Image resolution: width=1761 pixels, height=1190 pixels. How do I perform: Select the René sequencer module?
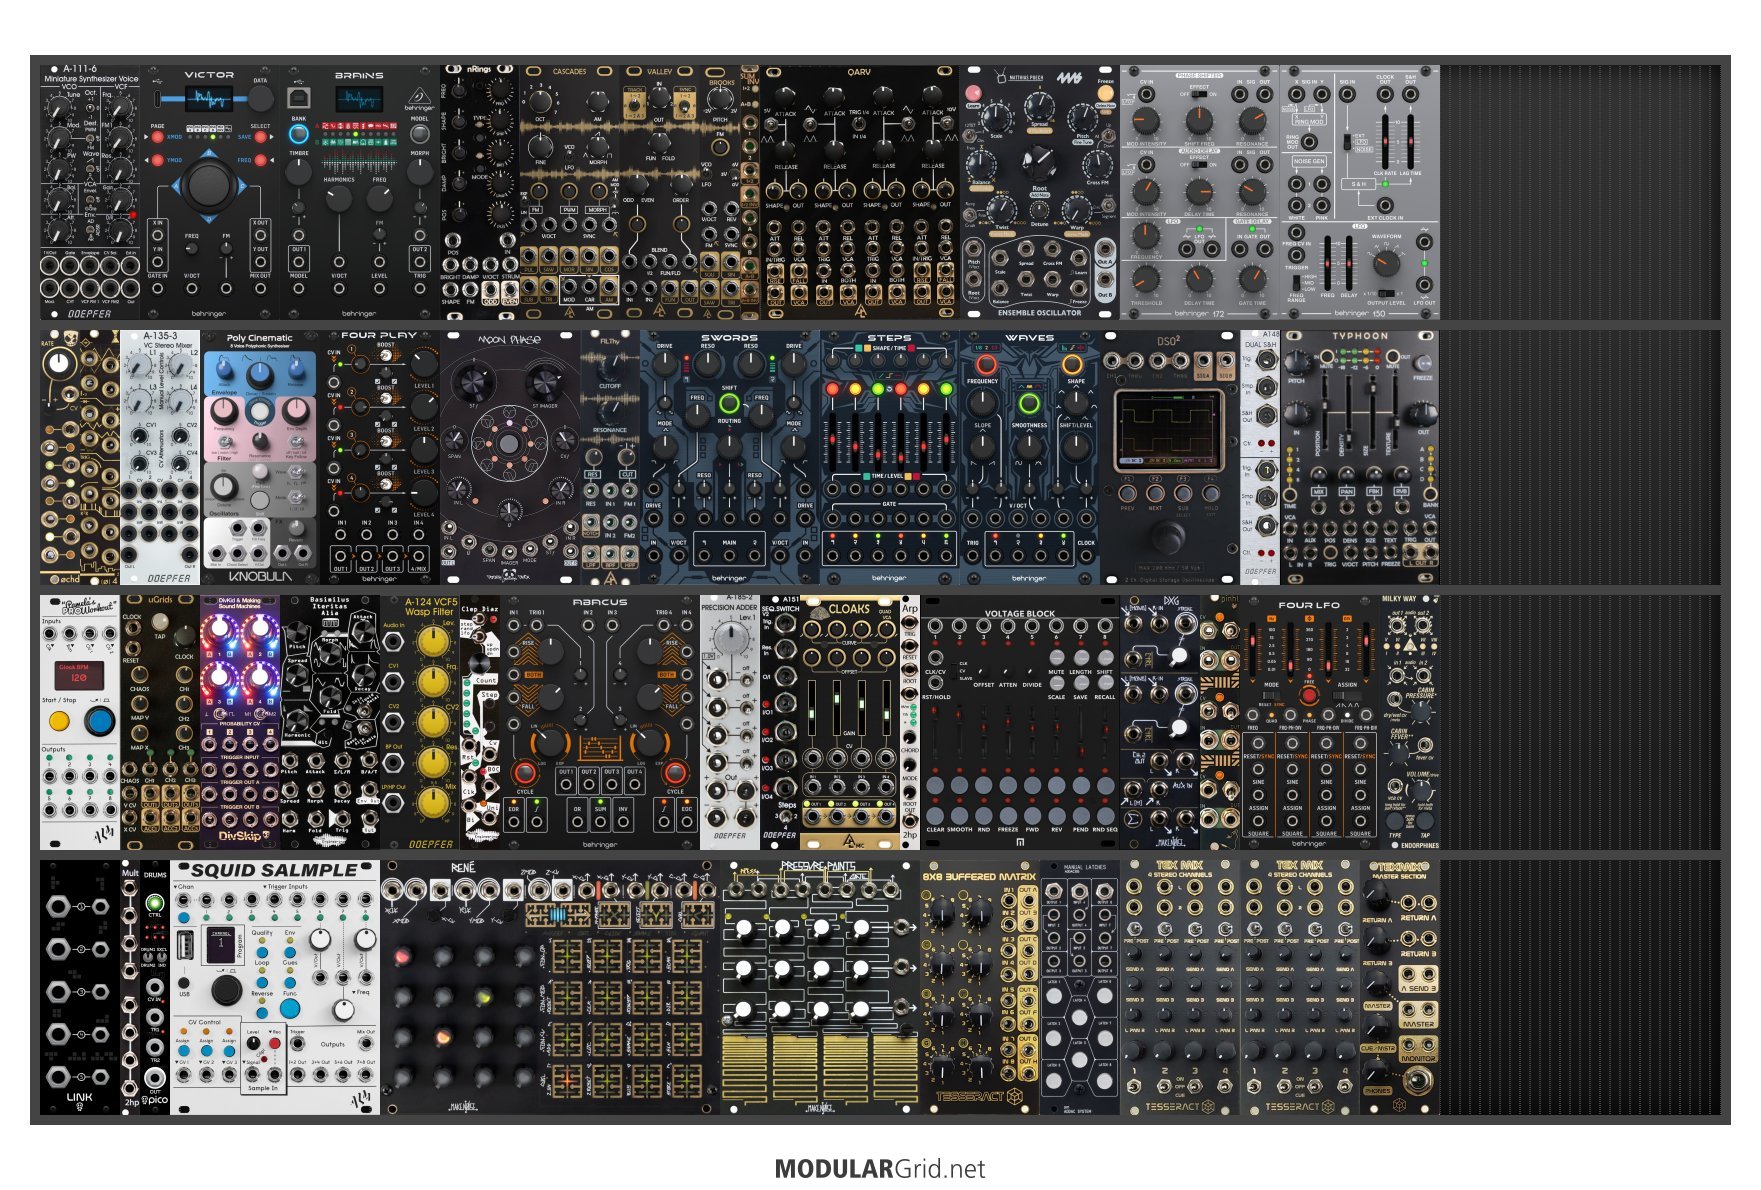point(550,988)
